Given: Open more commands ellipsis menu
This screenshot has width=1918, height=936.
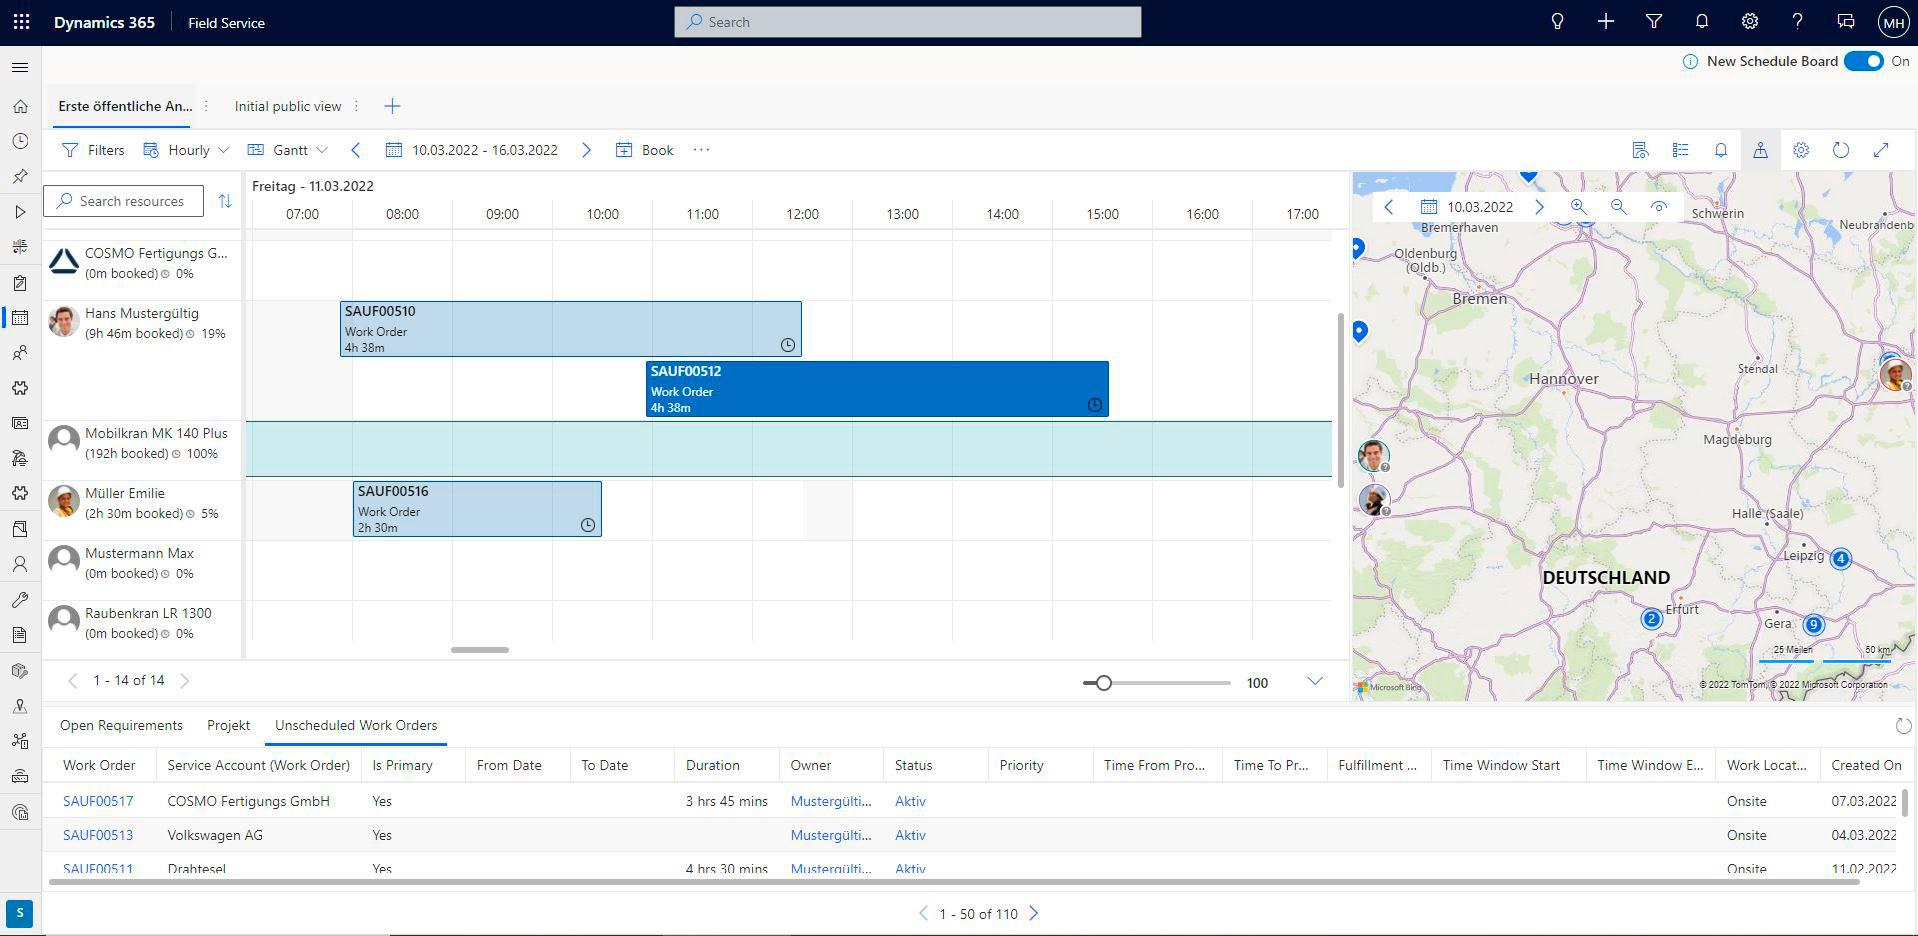Looking at the screenshot, I should click(x=701, y=150).
